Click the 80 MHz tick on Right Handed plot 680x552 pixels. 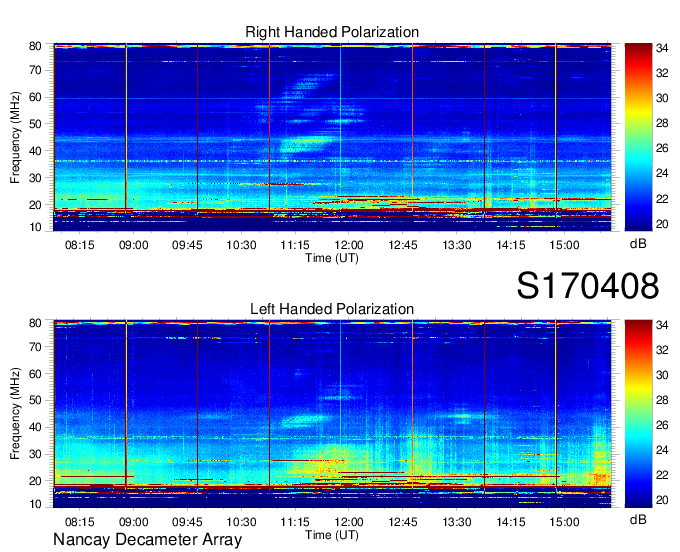(35, 46)
